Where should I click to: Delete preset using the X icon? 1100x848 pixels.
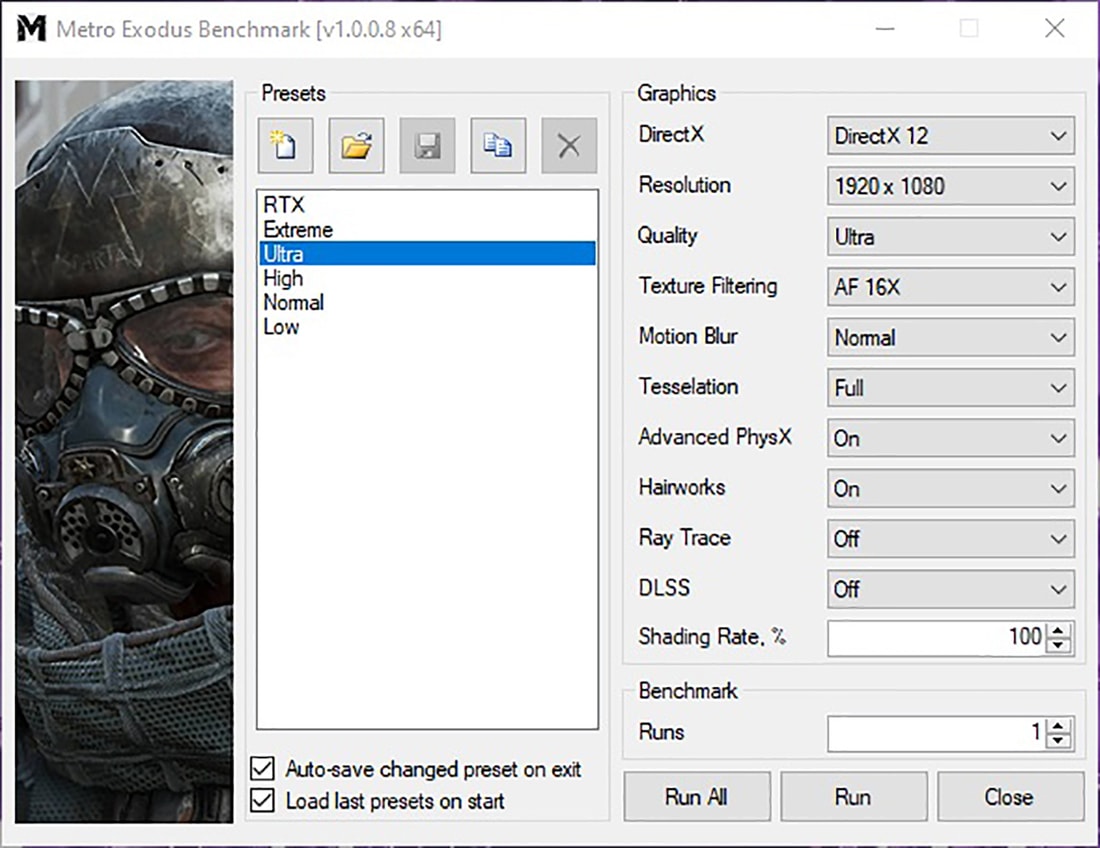click(569, 146)
